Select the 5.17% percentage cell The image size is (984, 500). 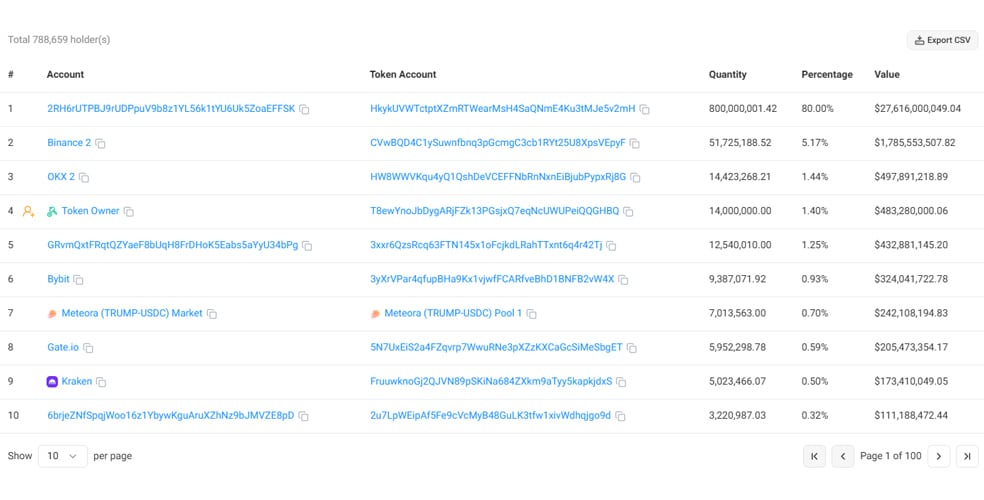tap(815, 142)
